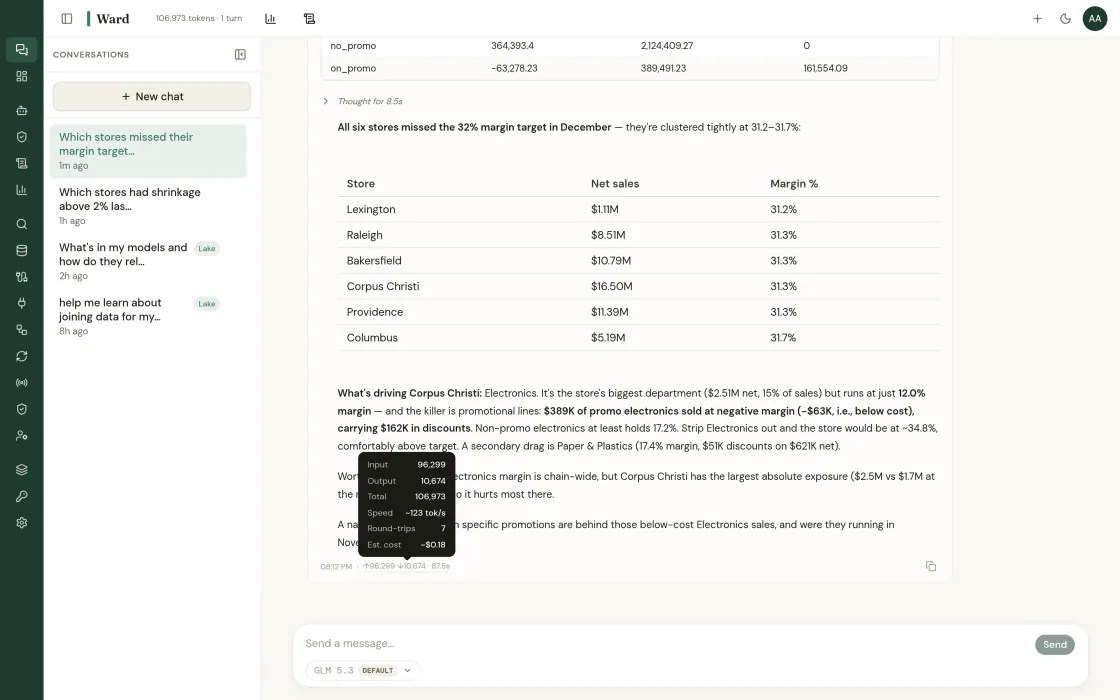Click the message input field

pyautogui.click(x=664, y=644)
